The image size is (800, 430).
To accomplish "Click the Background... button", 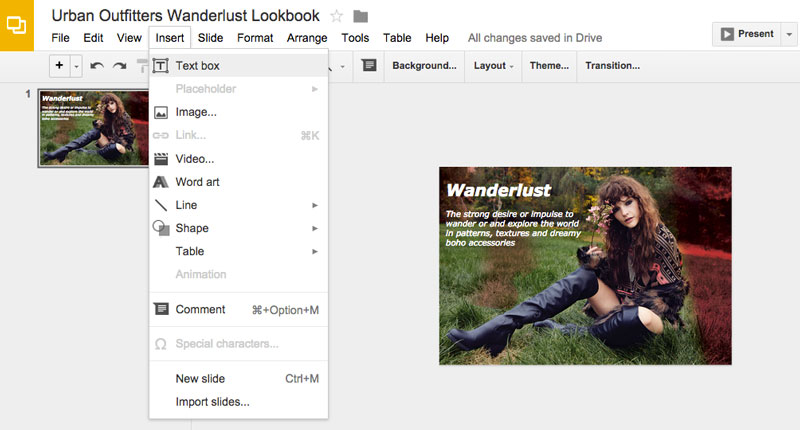I will pyautogui.click(x=424, y=66).
